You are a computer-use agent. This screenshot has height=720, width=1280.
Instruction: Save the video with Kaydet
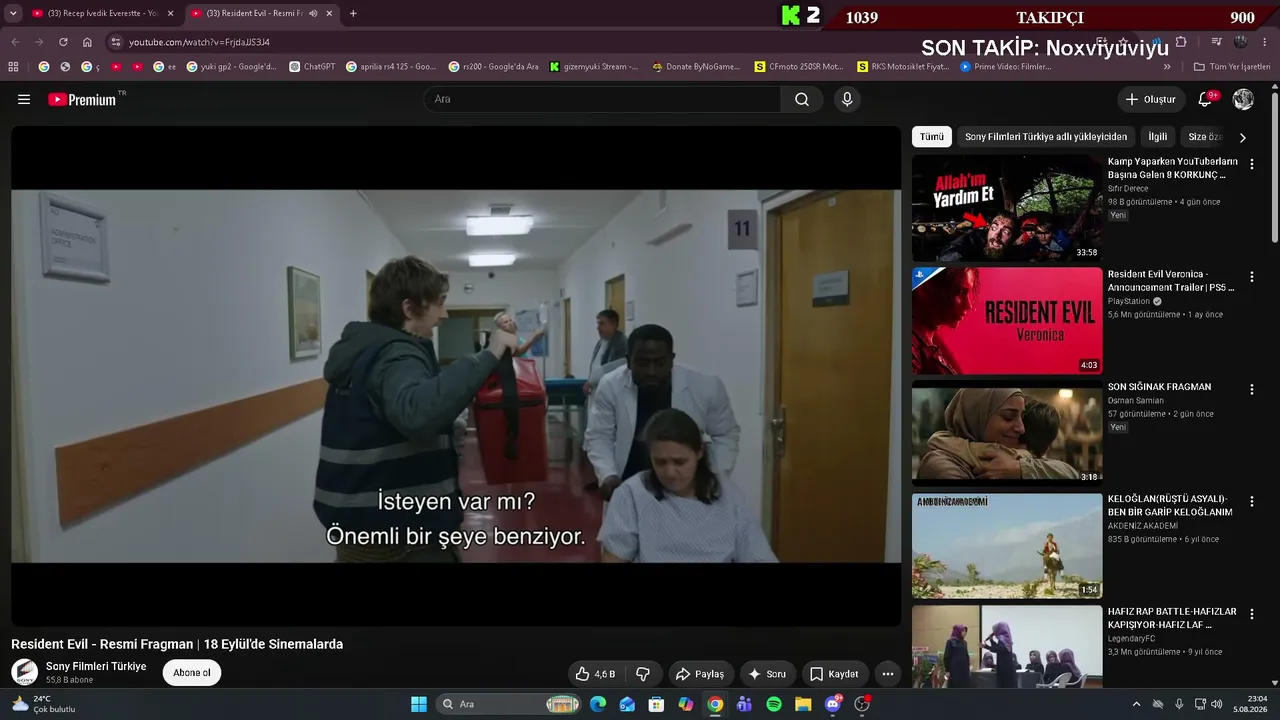pos(834,674)
